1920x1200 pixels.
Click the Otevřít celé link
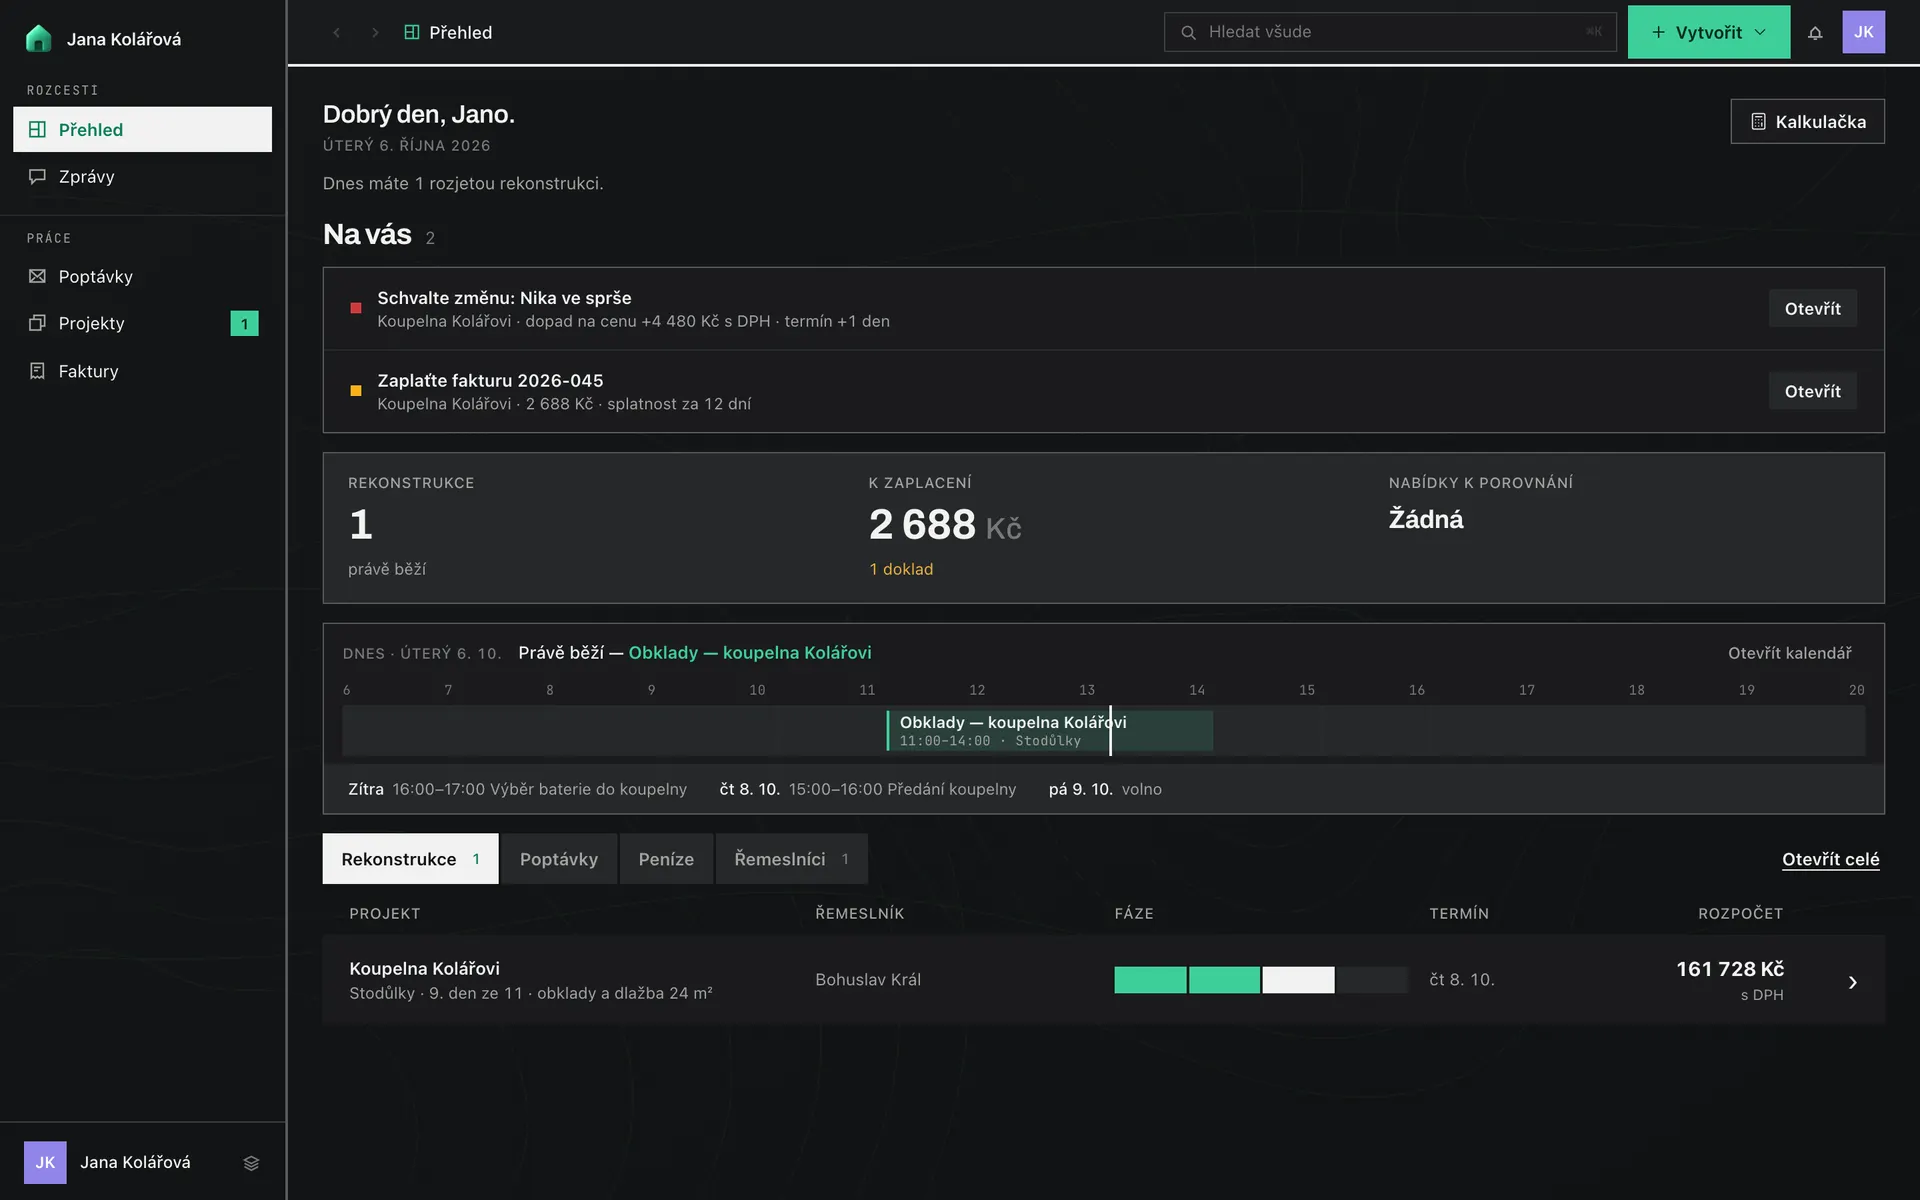pyautogui.click(x=1830, y=859)
